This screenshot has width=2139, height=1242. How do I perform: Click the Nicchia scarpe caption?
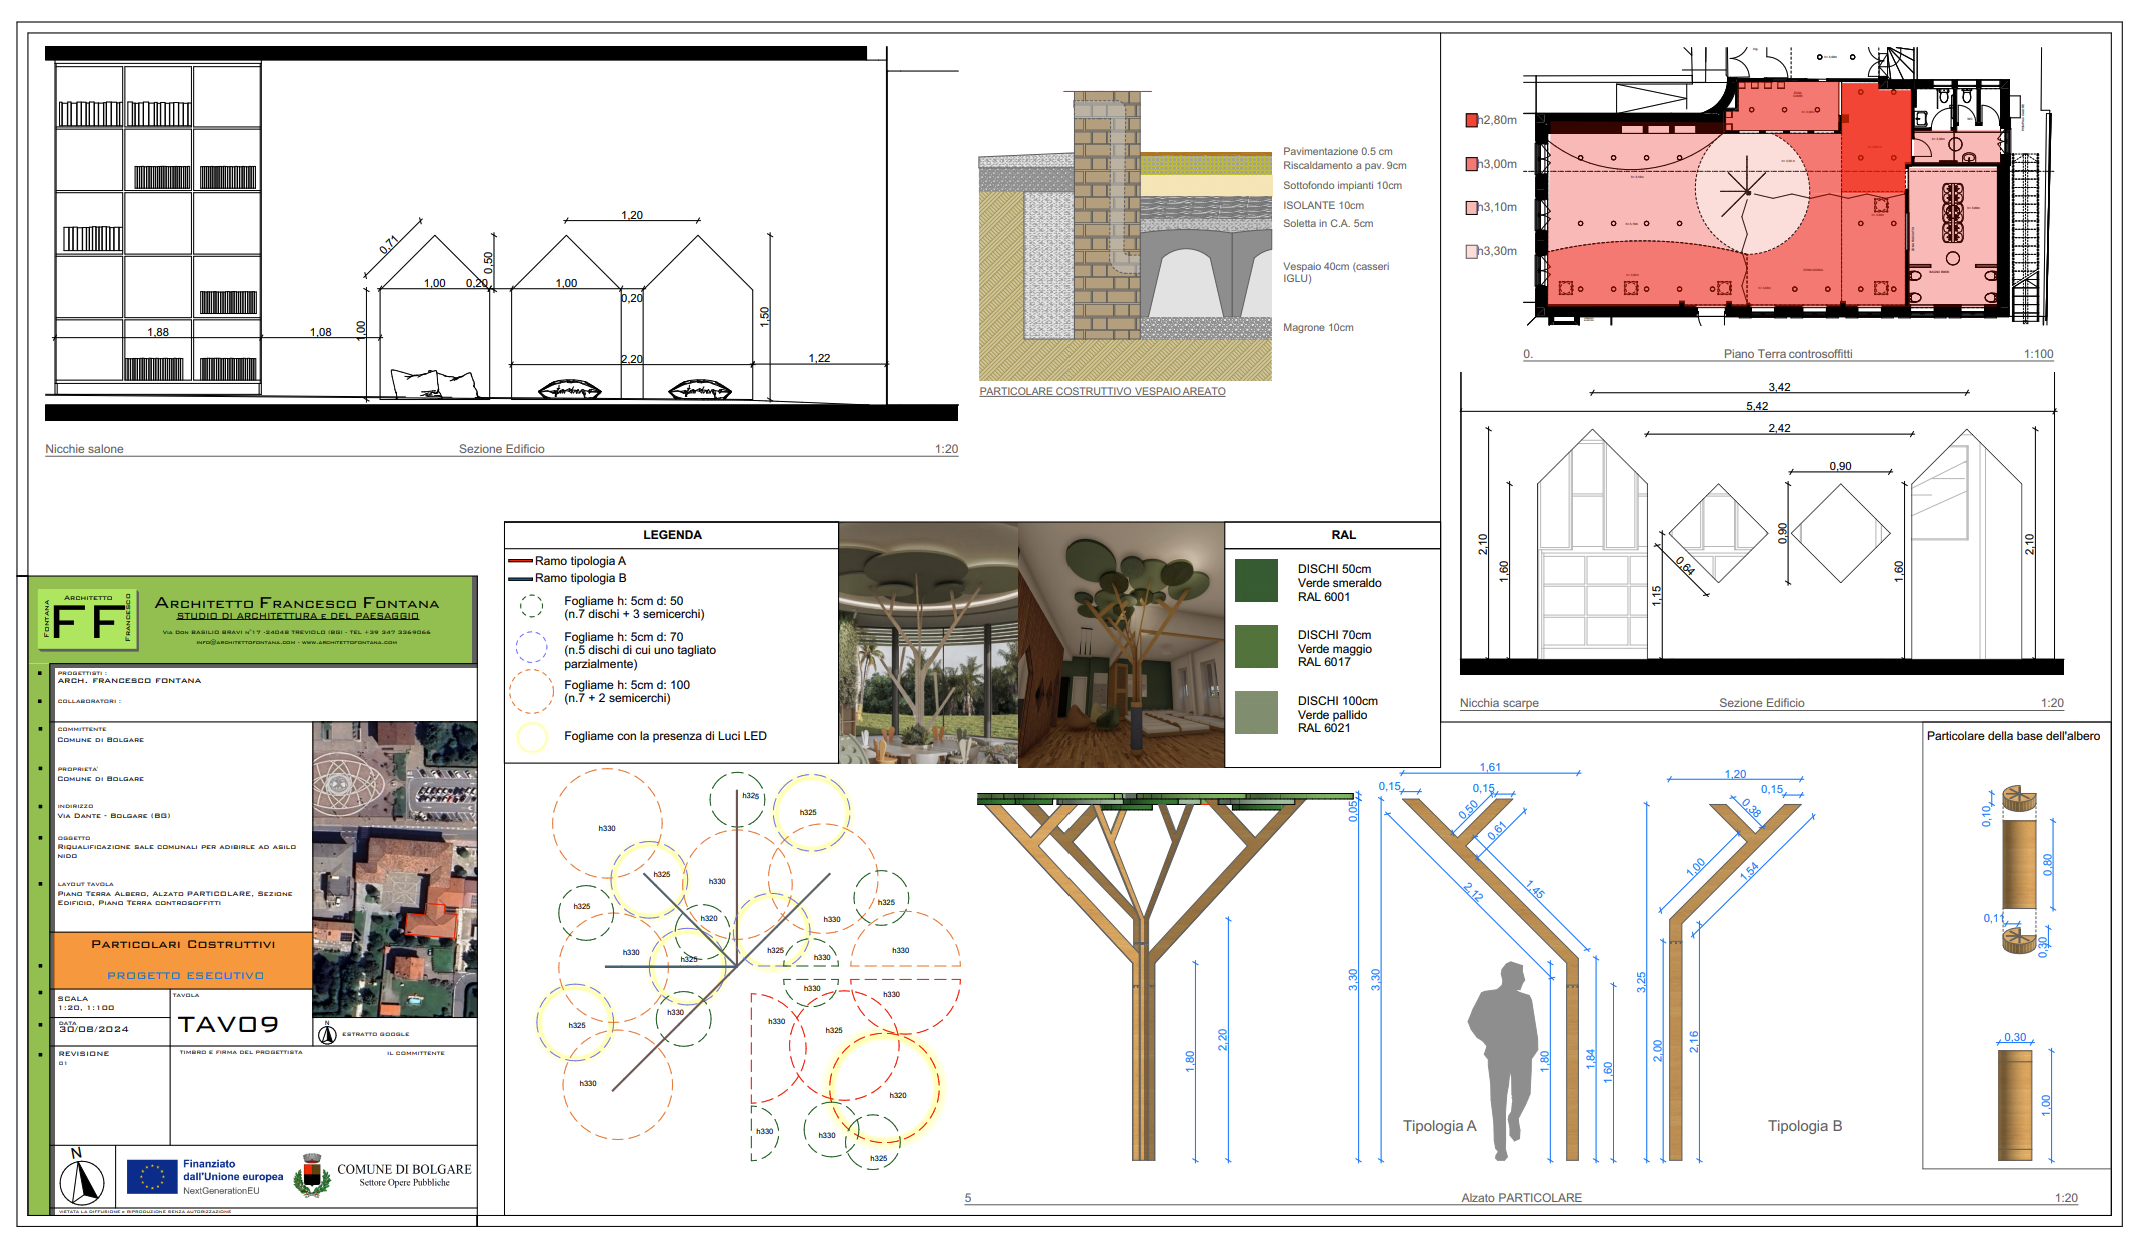tap(1499, 703)
